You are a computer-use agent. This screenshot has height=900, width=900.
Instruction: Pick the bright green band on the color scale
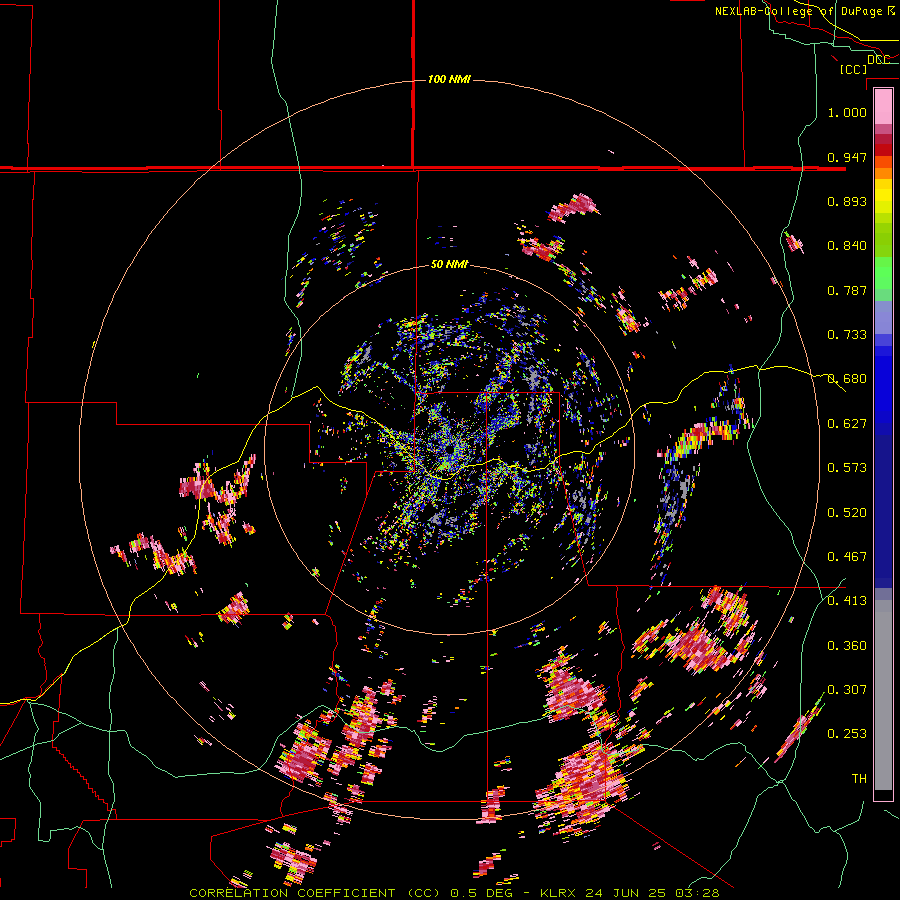point(883,273)
